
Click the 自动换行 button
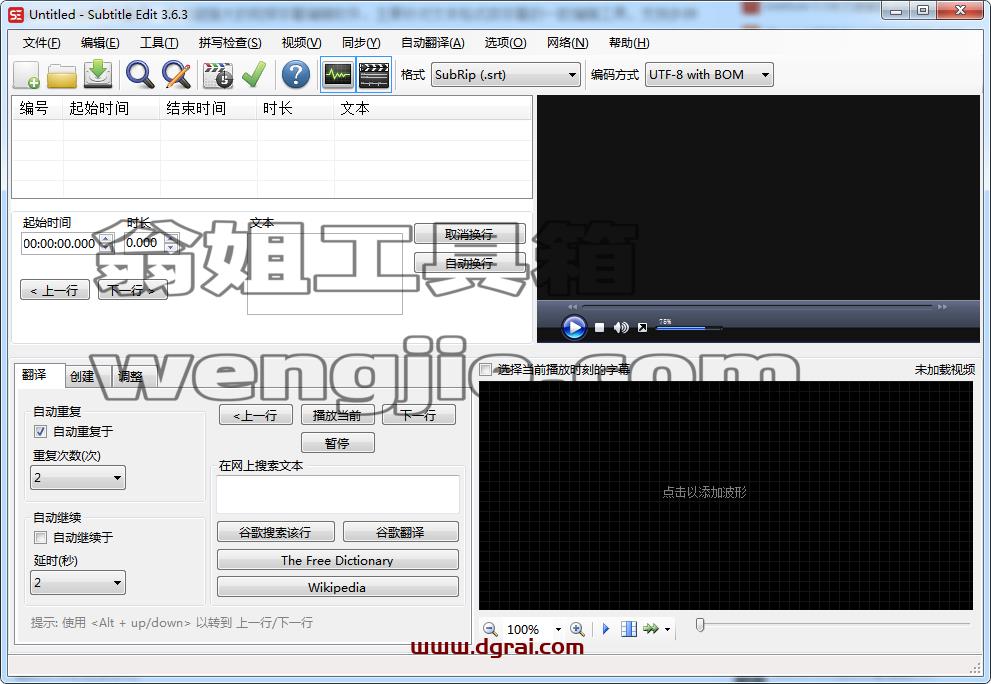tap(470, 263)
